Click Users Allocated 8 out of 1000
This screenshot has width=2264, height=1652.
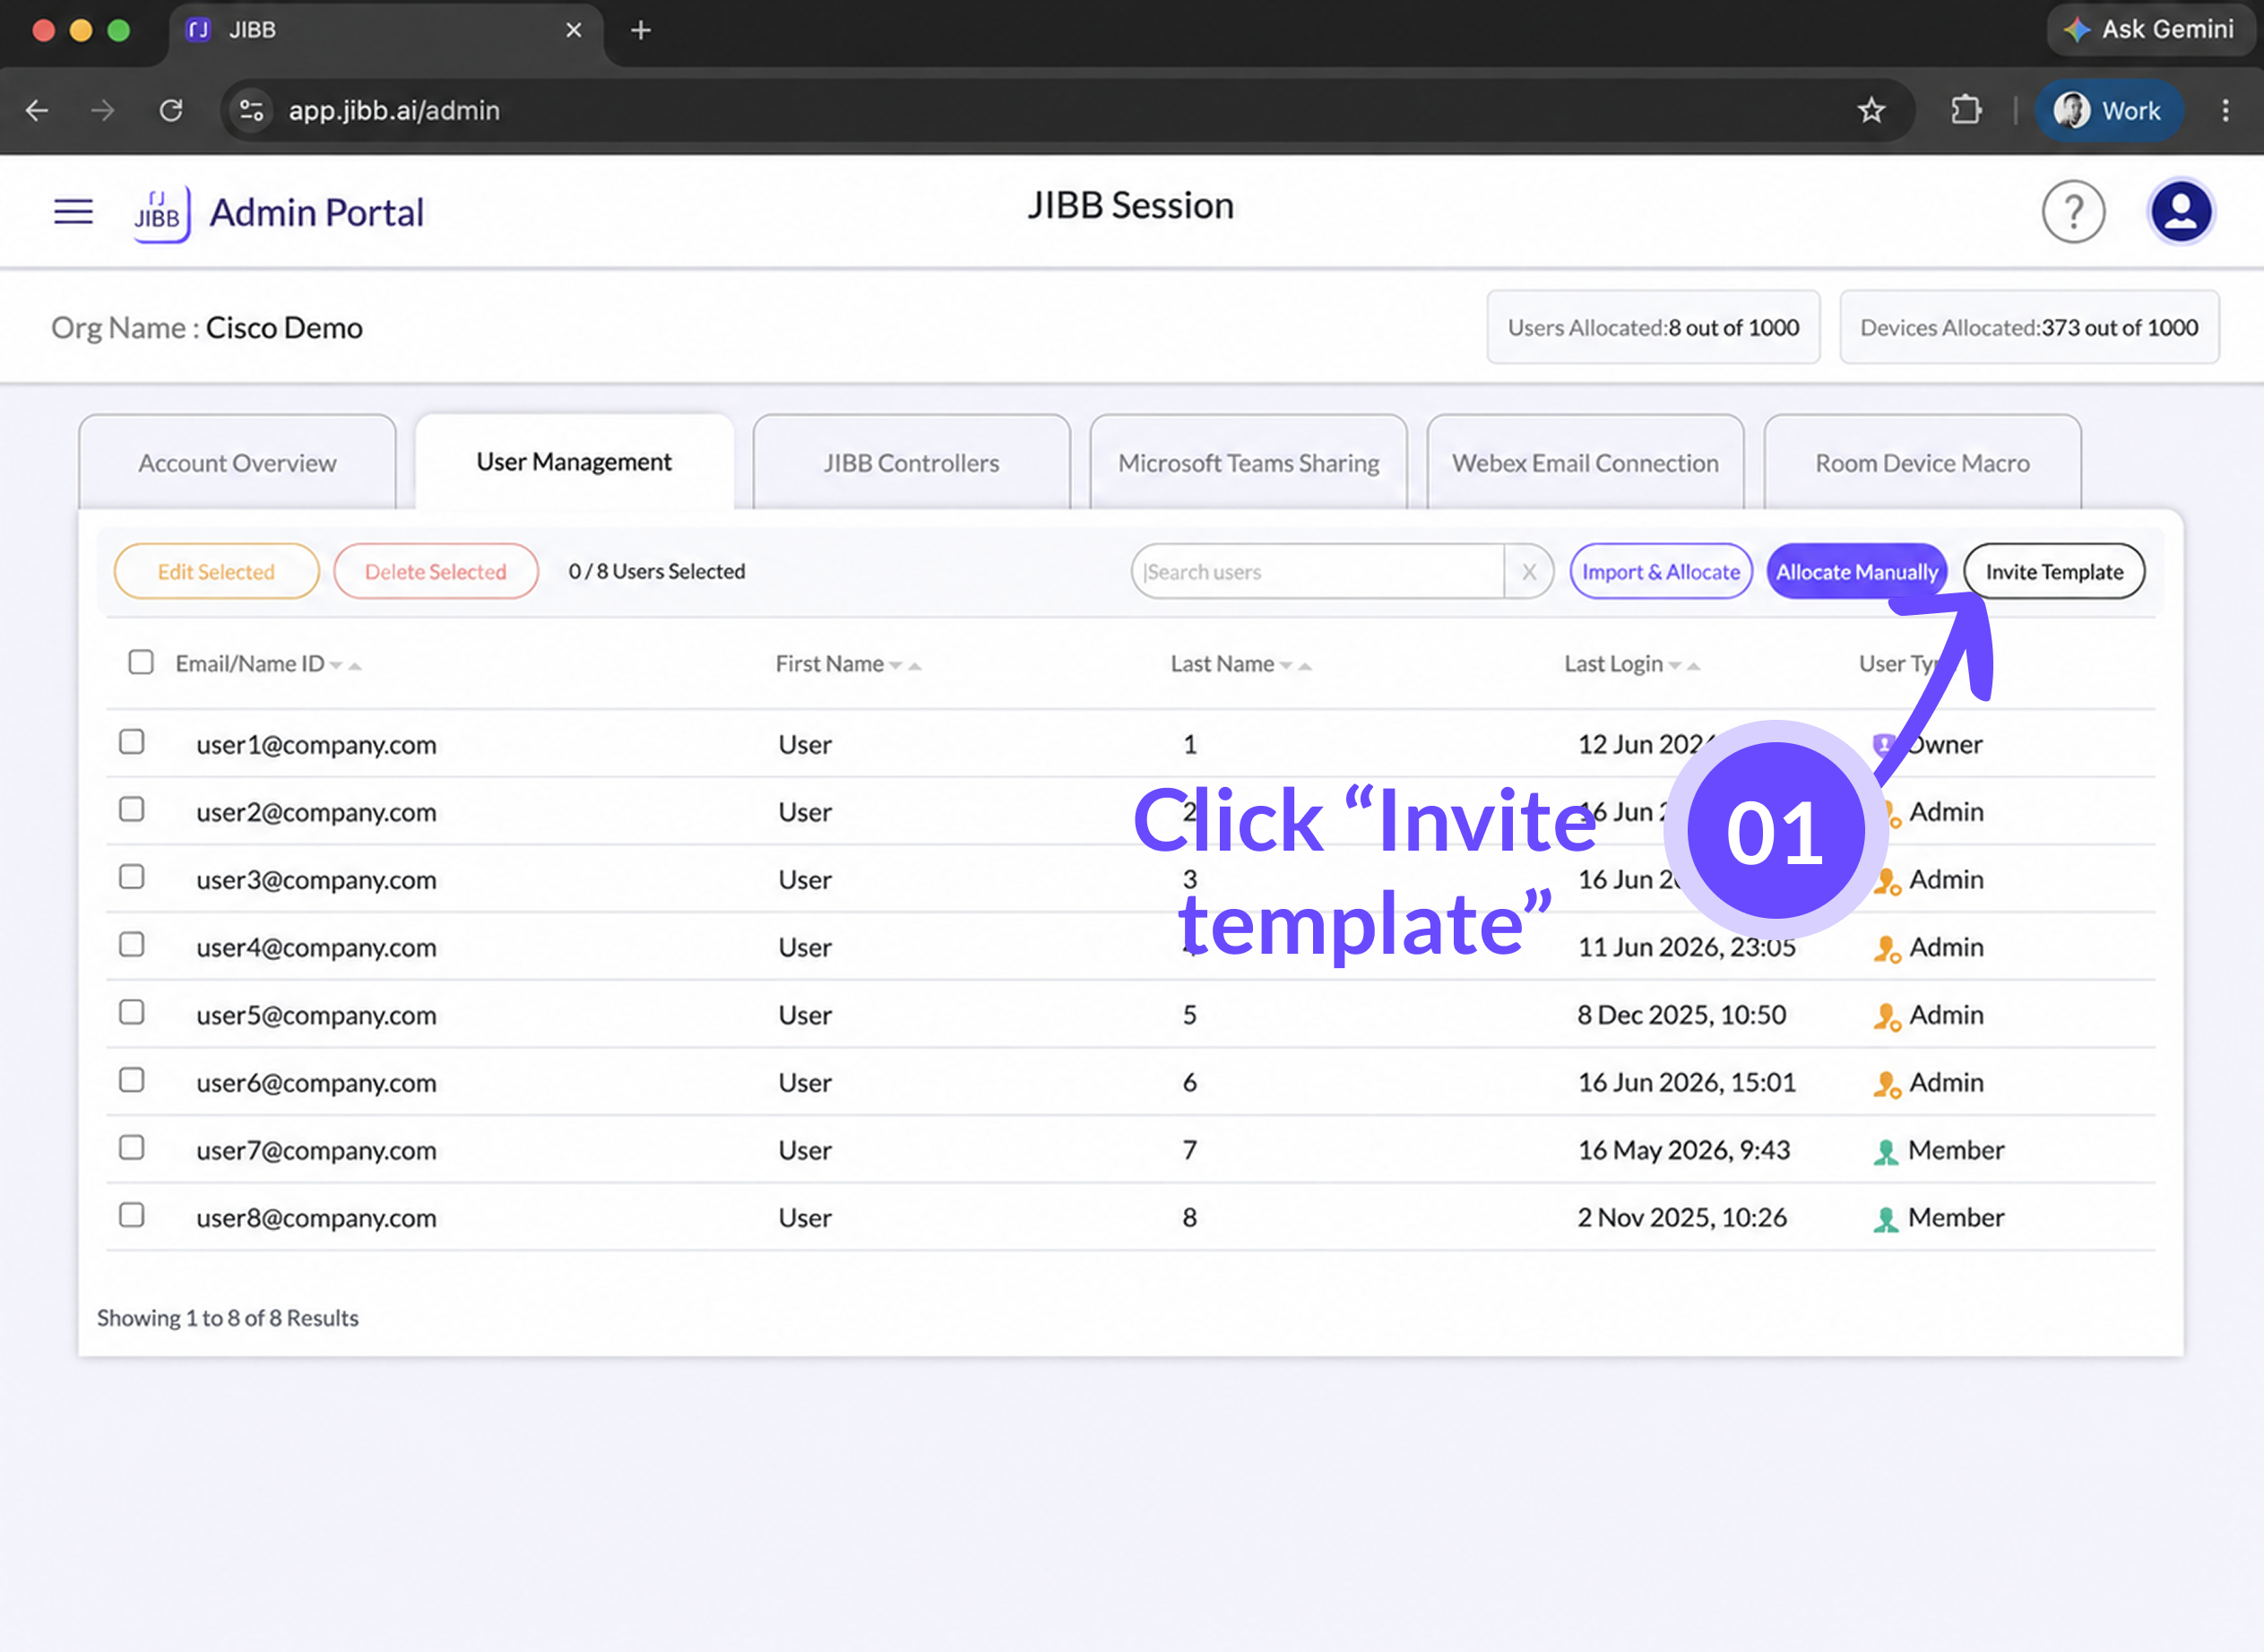tap(1653, 327)
